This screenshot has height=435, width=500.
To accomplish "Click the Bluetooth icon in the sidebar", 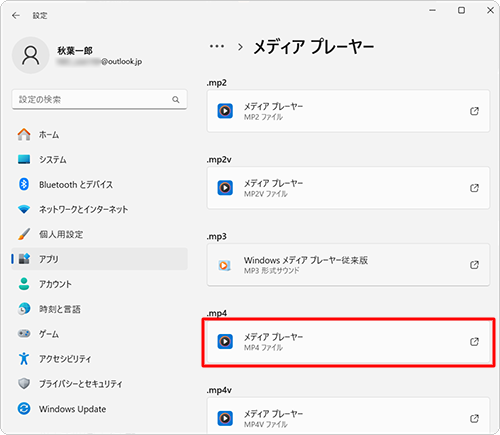I will coord(24,184).
